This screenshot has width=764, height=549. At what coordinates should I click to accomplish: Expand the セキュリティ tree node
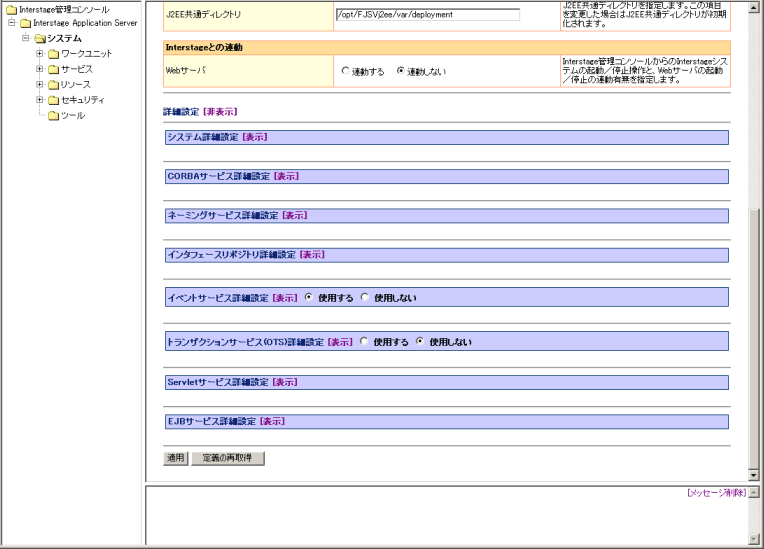[39, 100]
